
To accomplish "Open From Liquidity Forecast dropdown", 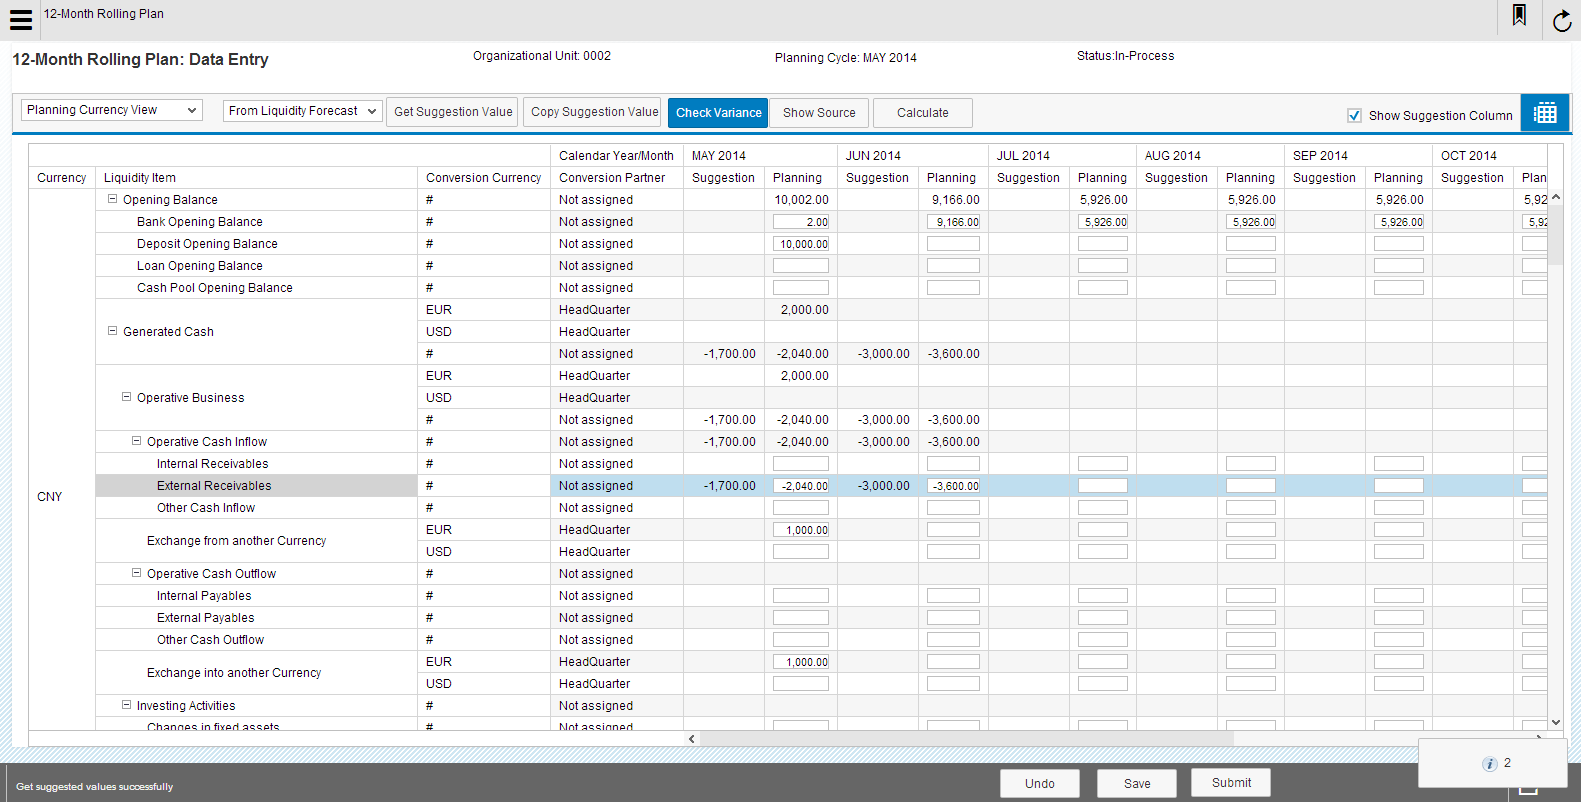I will click(x=303, y=111).
